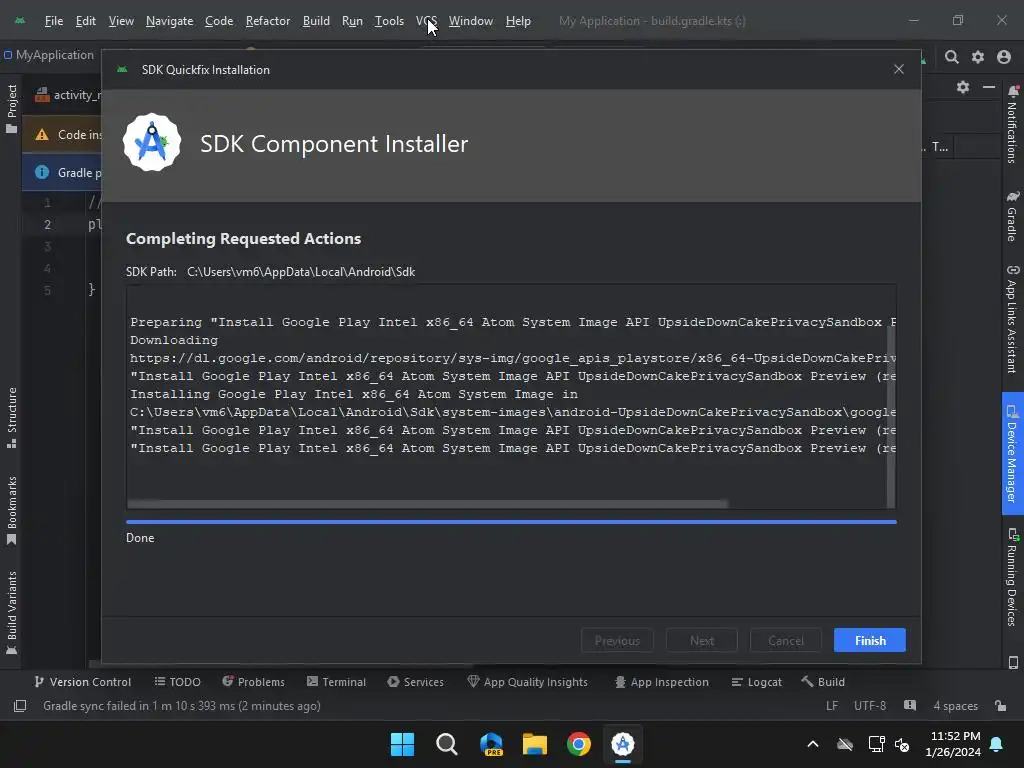Open the Build menu
The width and height of the screenshot is (1024, 768).
(x=316, y=21)
